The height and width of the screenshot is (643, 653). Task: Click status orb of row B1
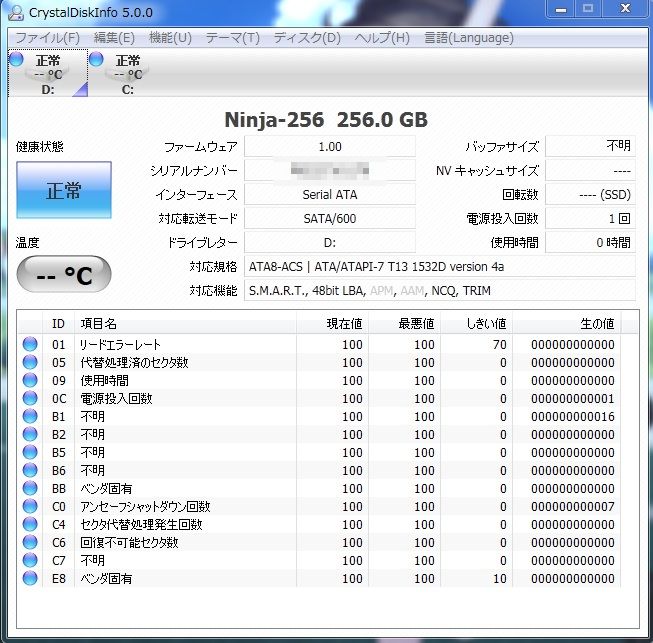point(30,416)
